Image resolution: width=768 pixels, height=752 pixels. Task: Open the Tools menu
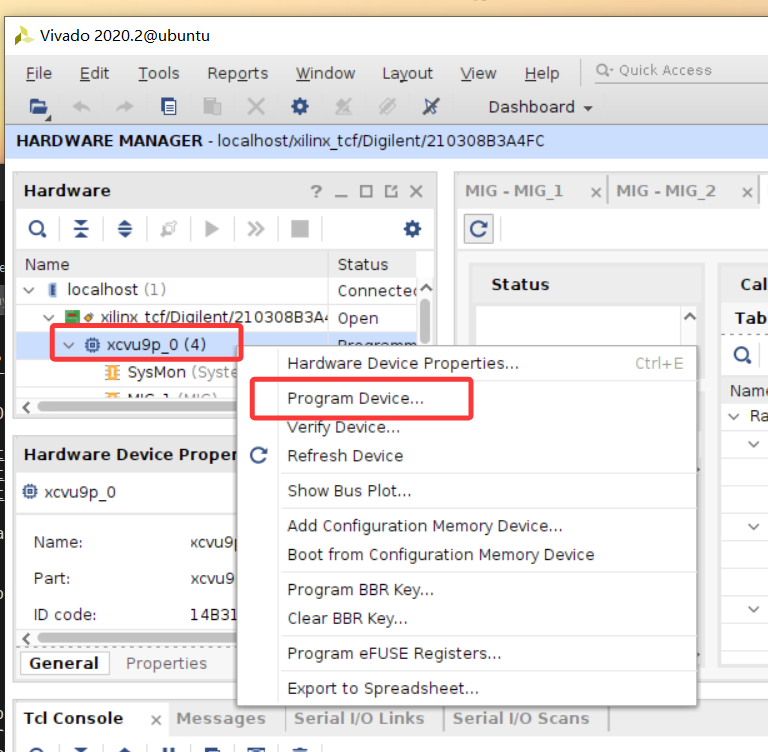(x=159, y=73)
